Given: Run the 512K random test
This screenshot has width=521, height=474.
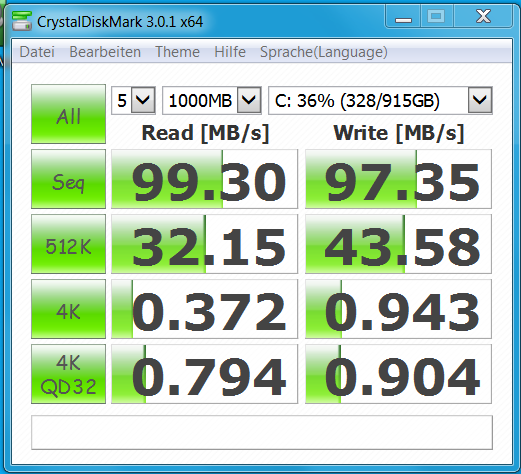Looking at the screenshot, I should tap(68, 244).
